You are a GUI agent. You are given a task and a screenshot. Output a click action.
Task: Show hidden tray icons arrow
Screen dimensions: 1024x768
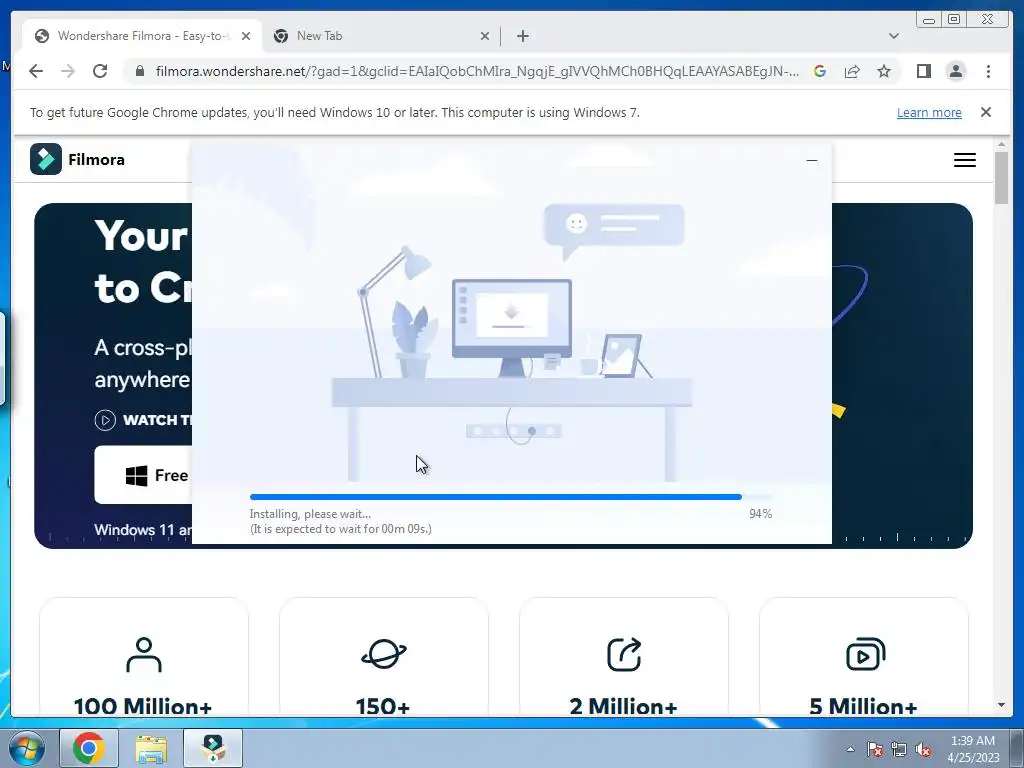pos(850,749)
